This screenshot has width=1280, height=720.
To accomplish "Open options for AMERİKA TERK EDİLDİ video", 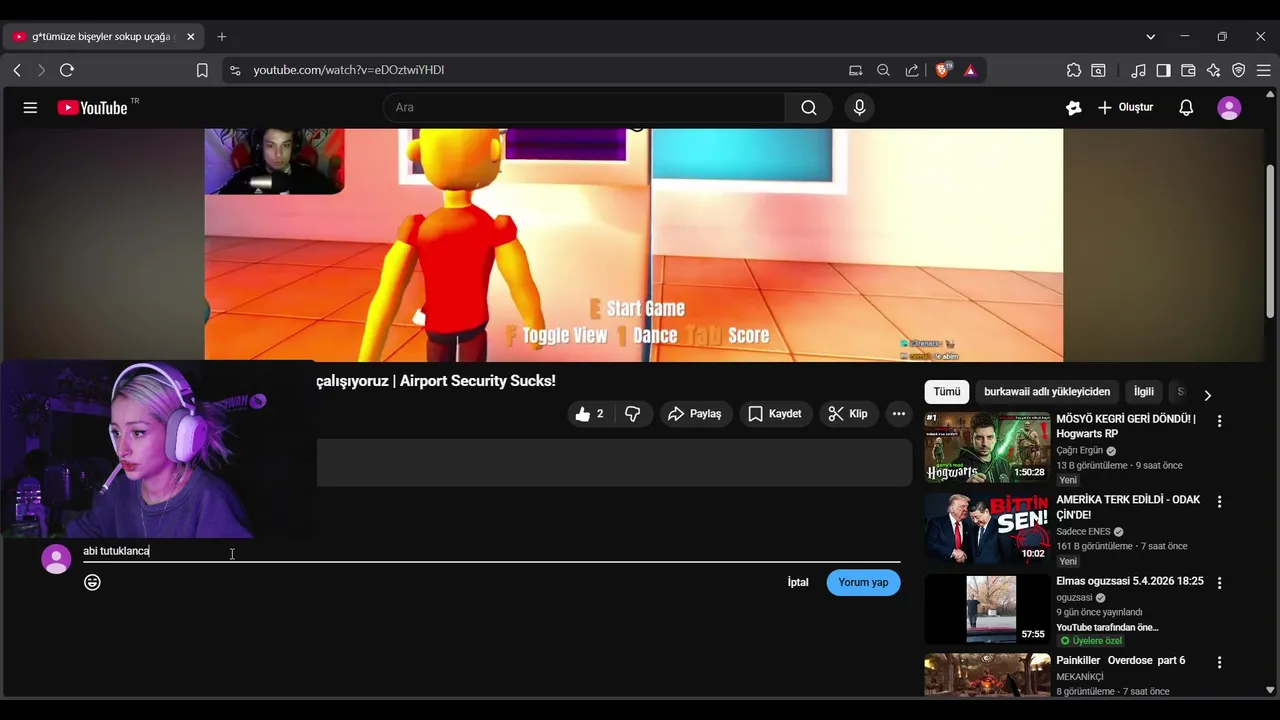I will tap(1219, 502).
